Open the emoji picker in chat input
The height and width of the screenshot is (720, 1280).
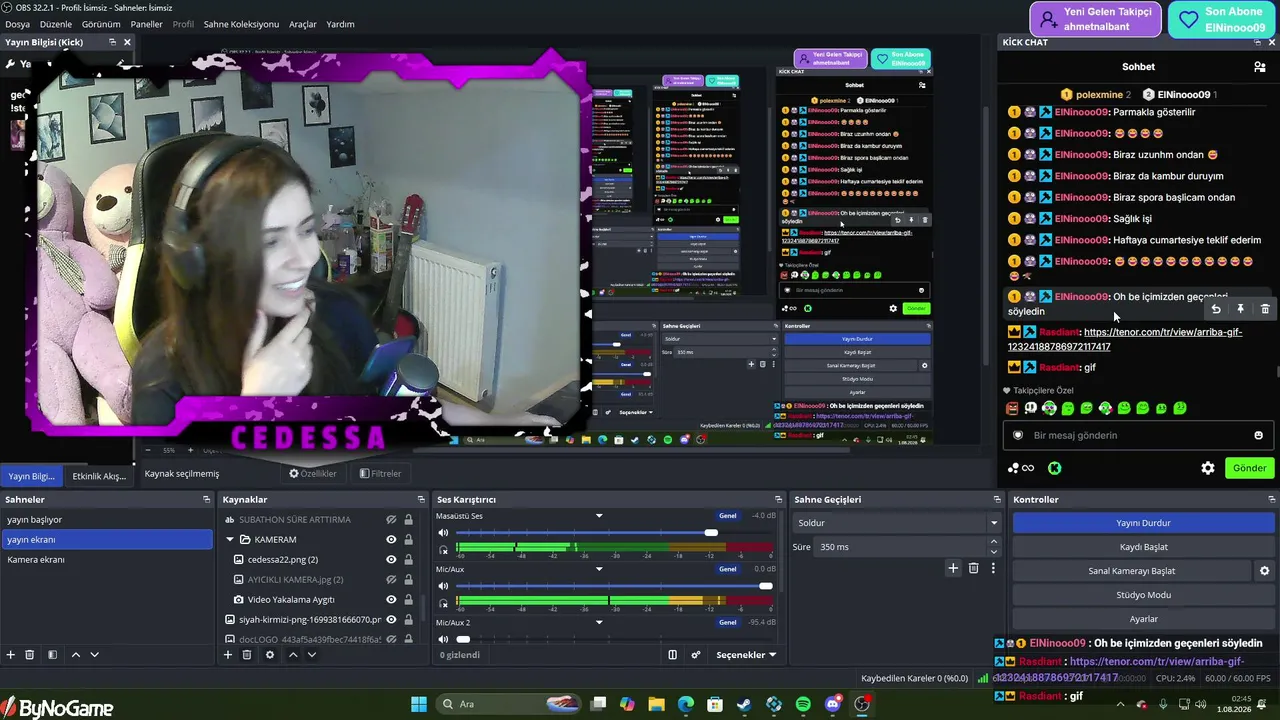1258,435
